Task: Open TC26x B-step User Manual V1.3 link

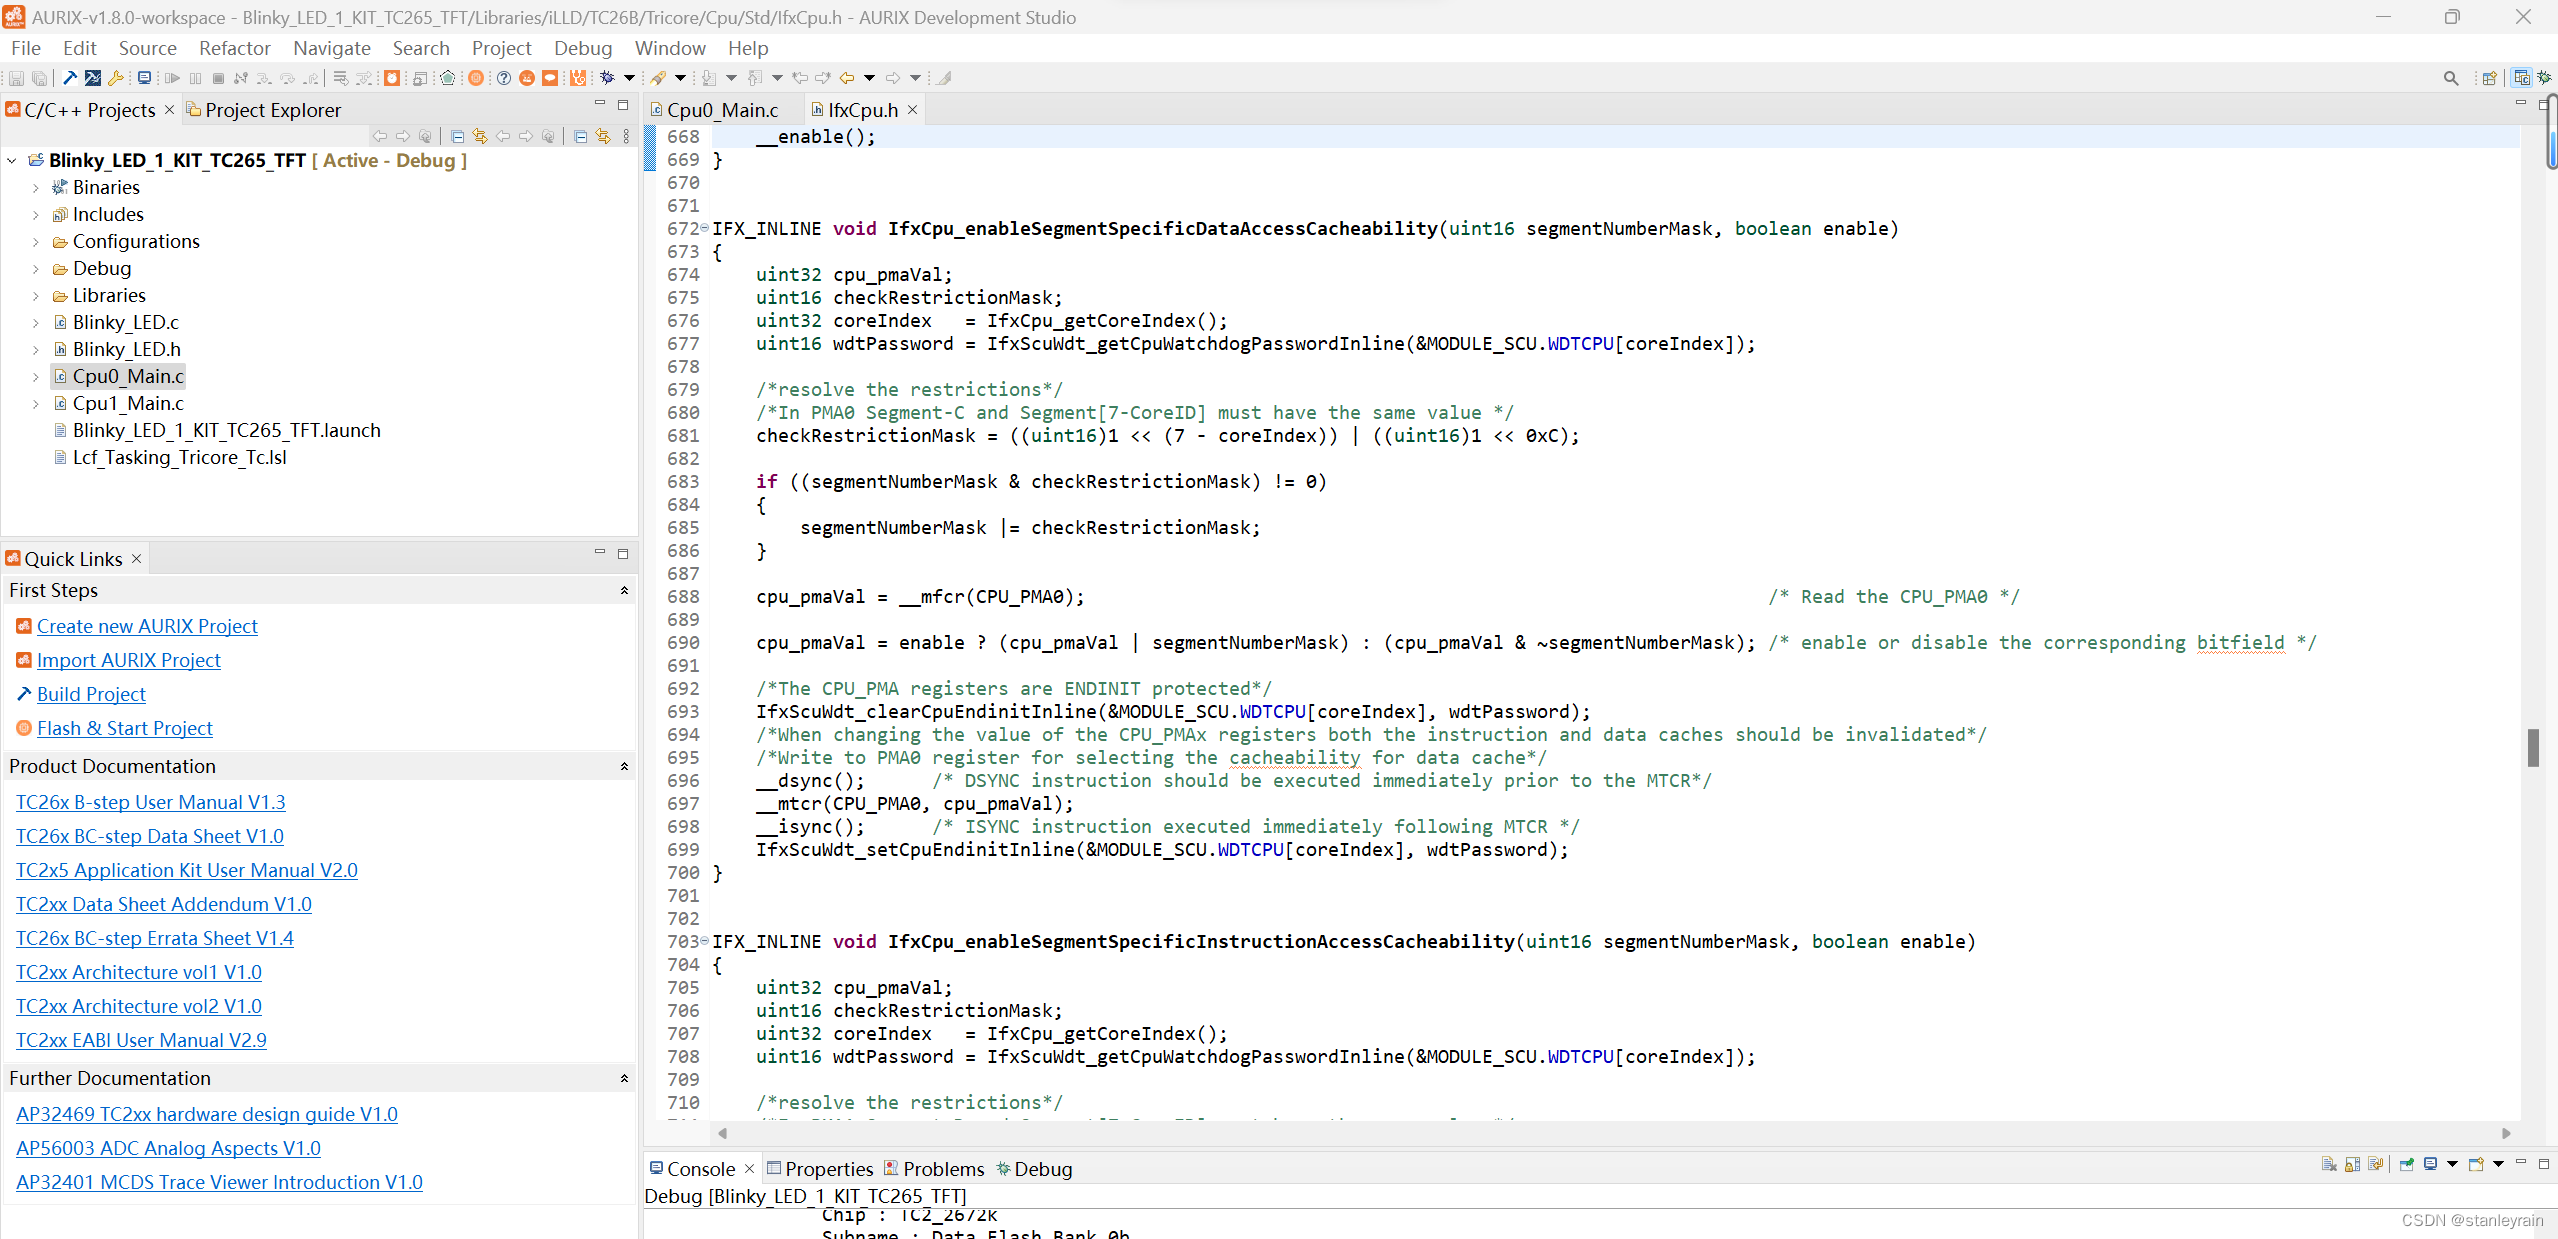Action: click(x=150, y=802)
